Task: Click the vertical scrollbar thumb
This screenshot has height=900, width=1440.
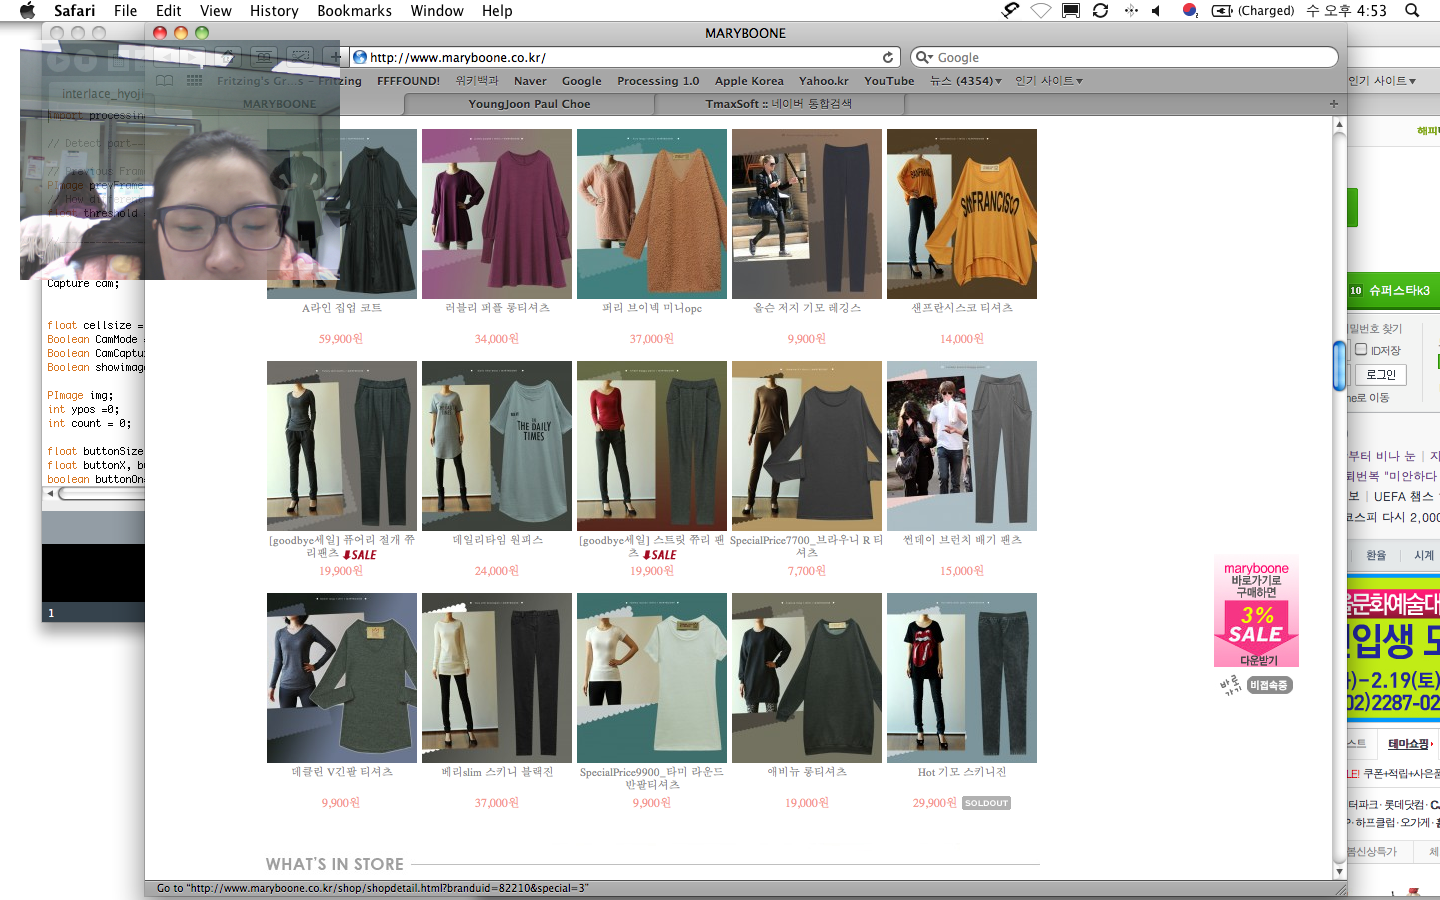Action: tap(1339, 366)
